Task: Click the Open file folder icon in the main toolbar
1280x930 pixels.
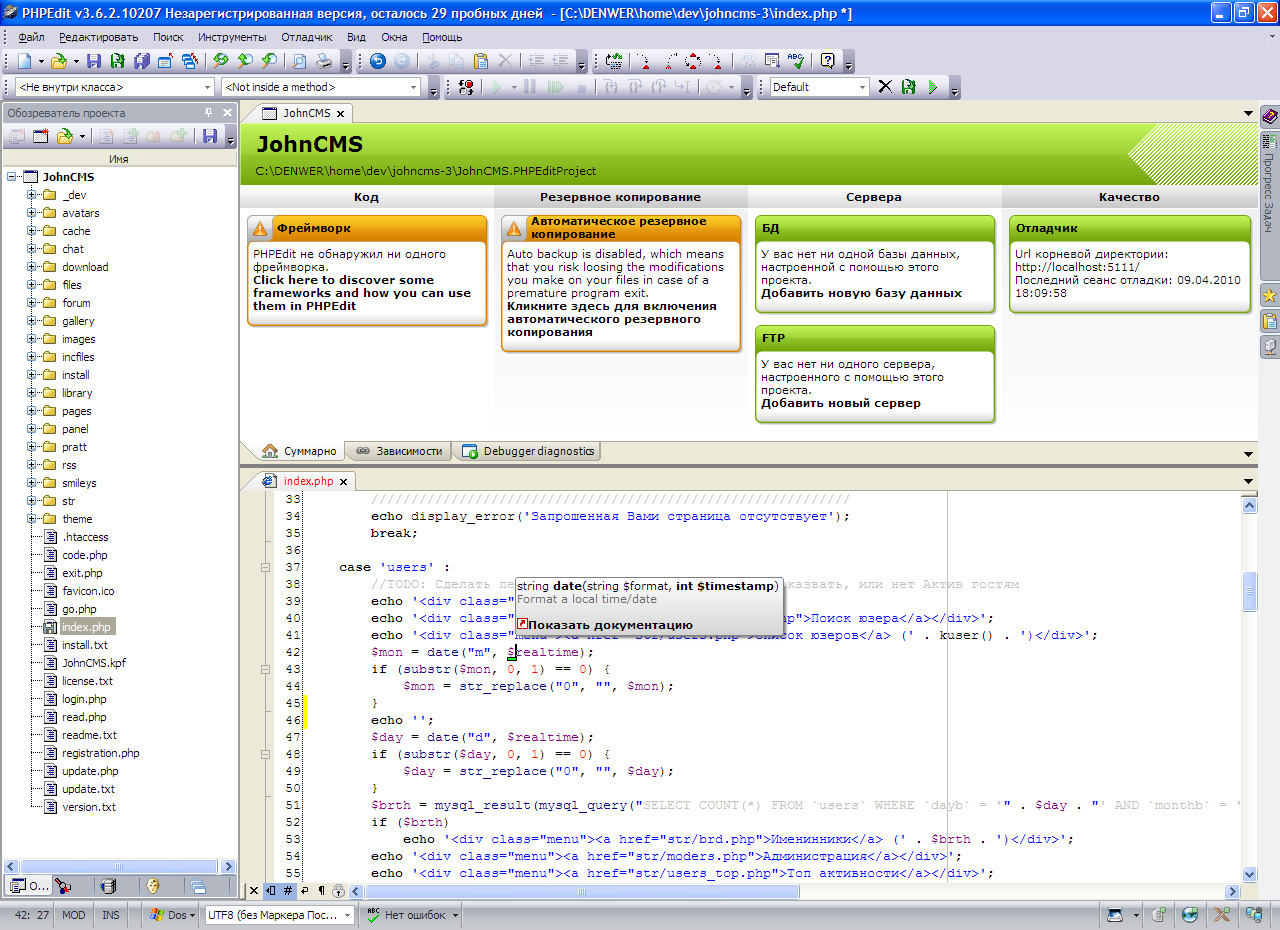Action: pyautogui.click(x=59, y=61)
